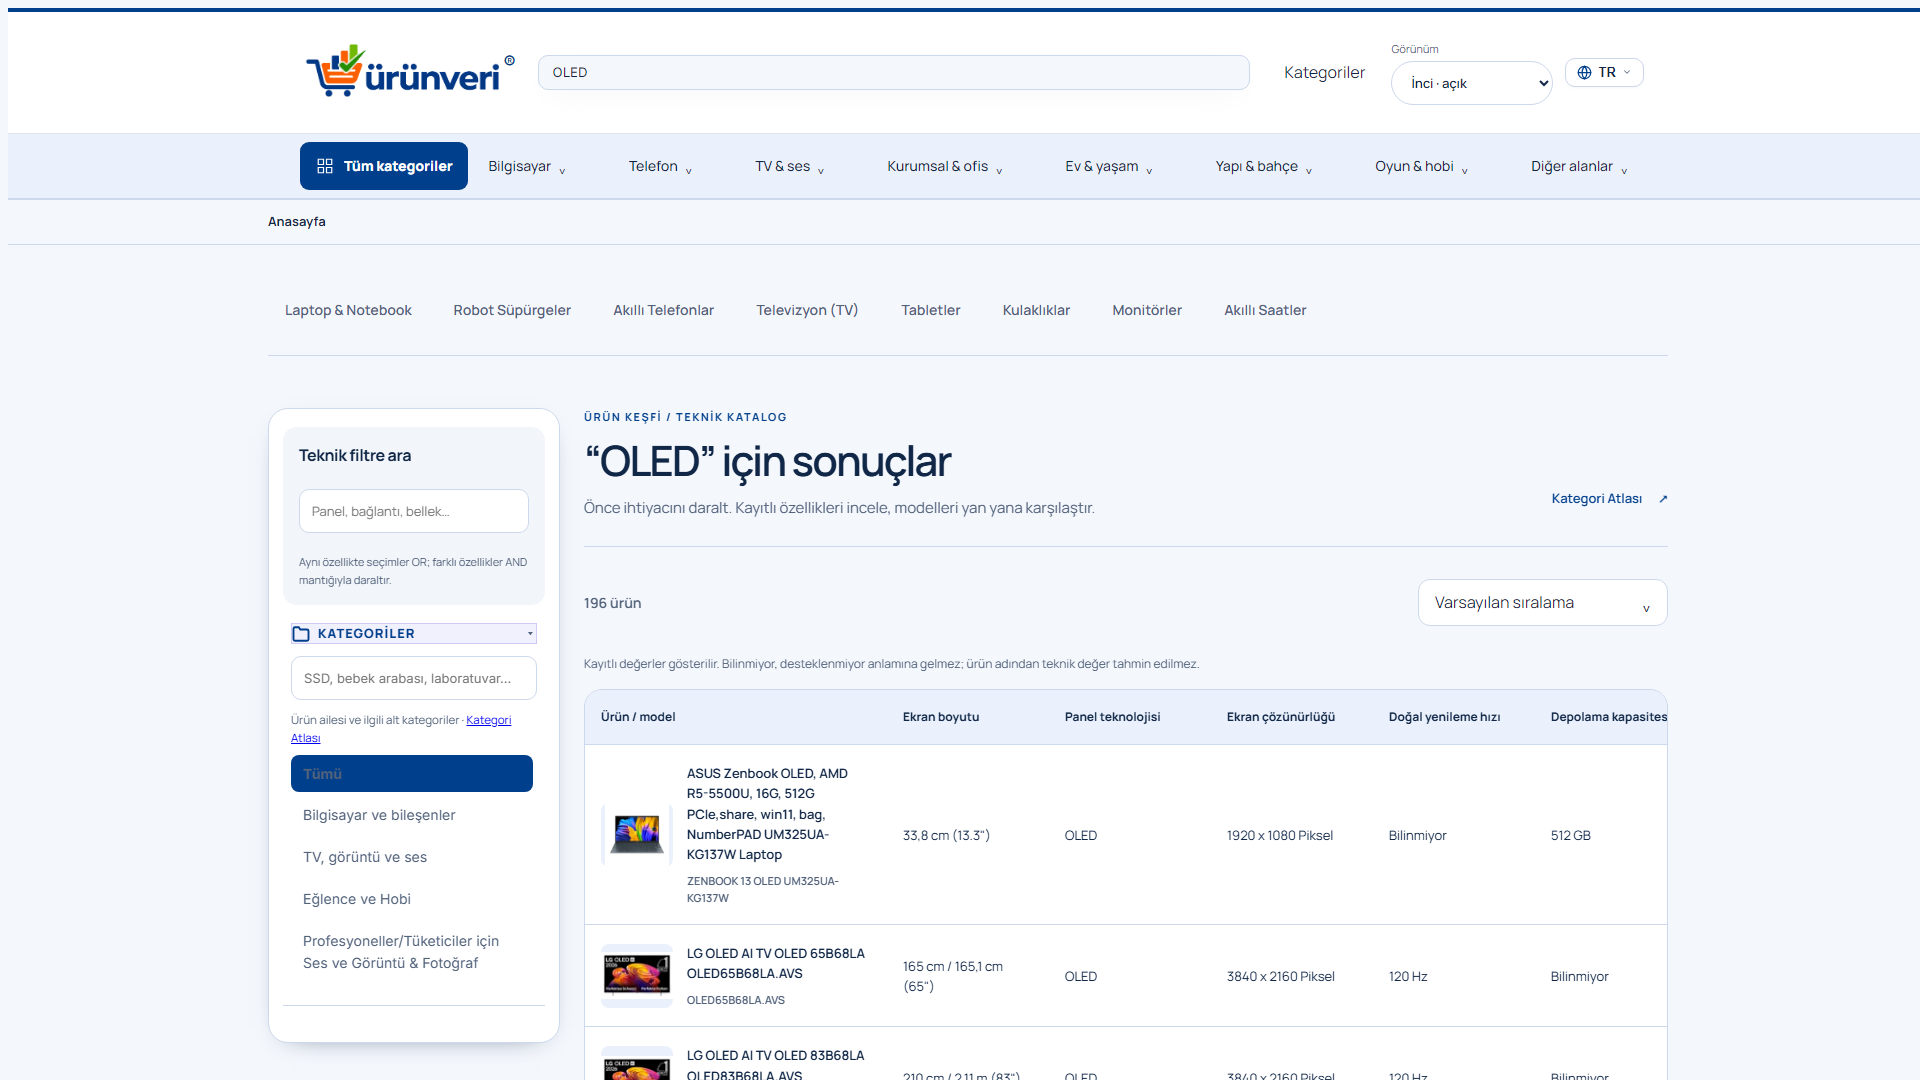This screenshot has height=1080, width=1920.
Task: Select Monitörler quick category
Action: tap(1147, 310)
